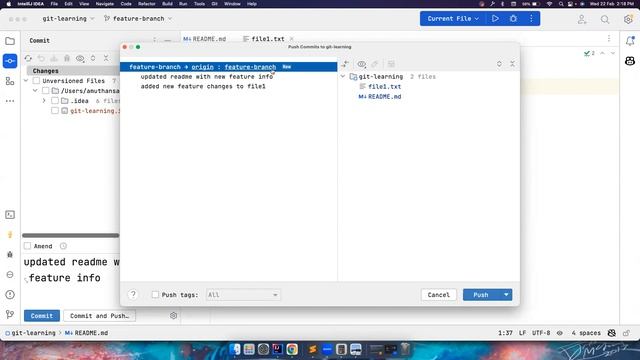
Task: Open commit options gear beside Commit and Push
Action: point(173,316)
